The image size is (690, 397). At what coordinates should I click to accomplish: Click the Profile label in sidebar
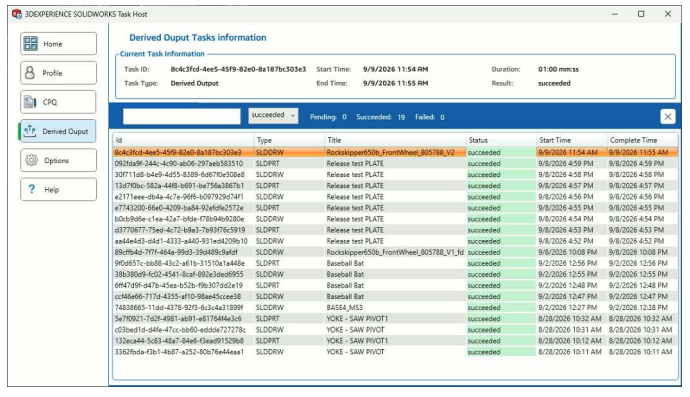coord(52,73)
